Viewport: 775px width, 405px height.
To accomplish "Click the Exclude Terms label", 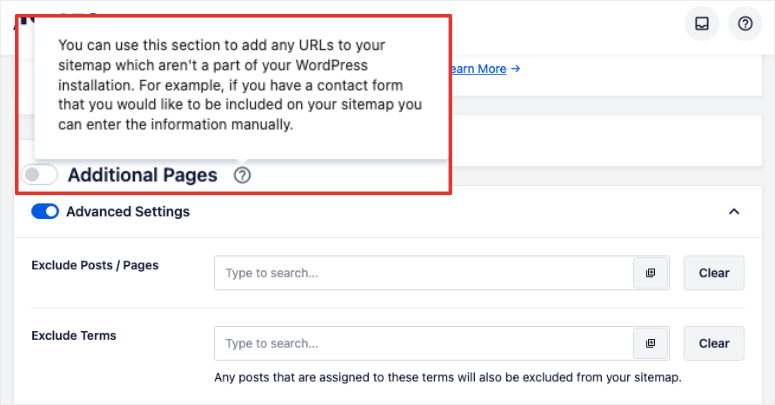I will pyautogui.click(x=74, y=335).
